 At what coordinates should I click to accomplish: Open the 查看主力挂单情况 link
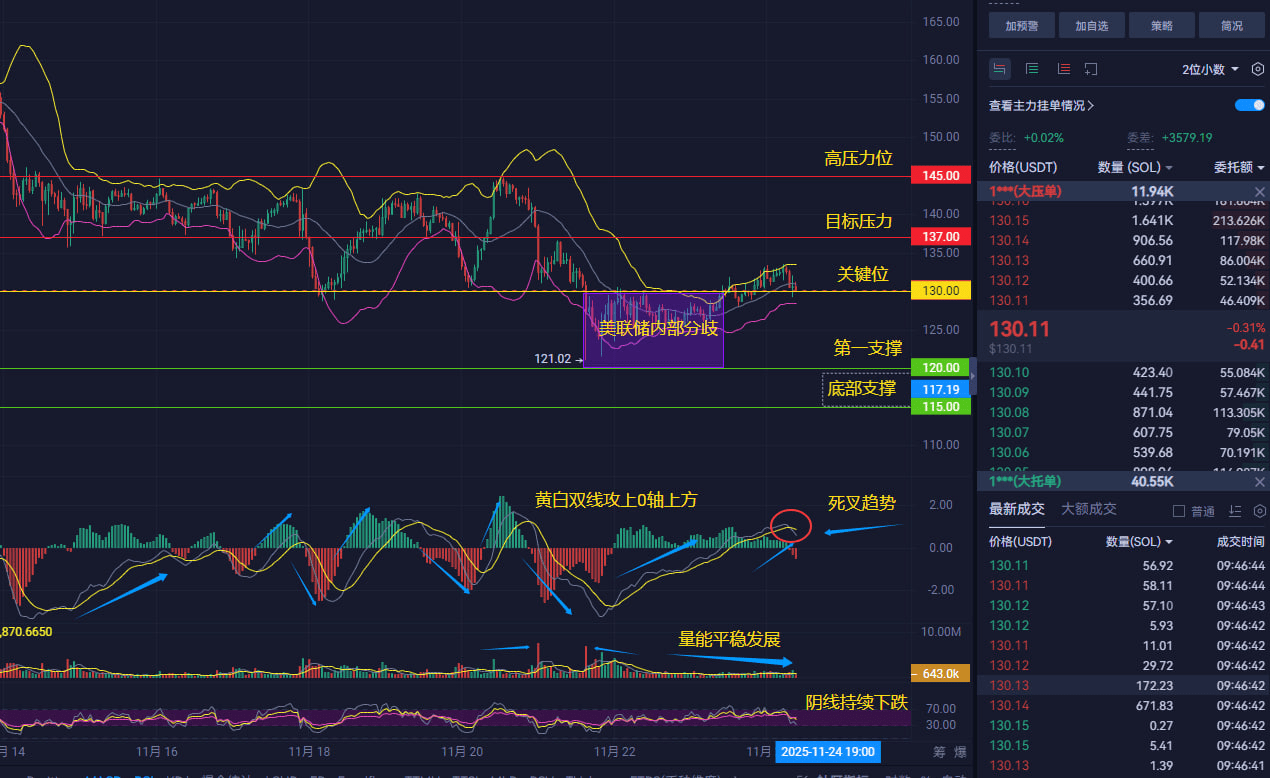click(x=1041, y=105)
